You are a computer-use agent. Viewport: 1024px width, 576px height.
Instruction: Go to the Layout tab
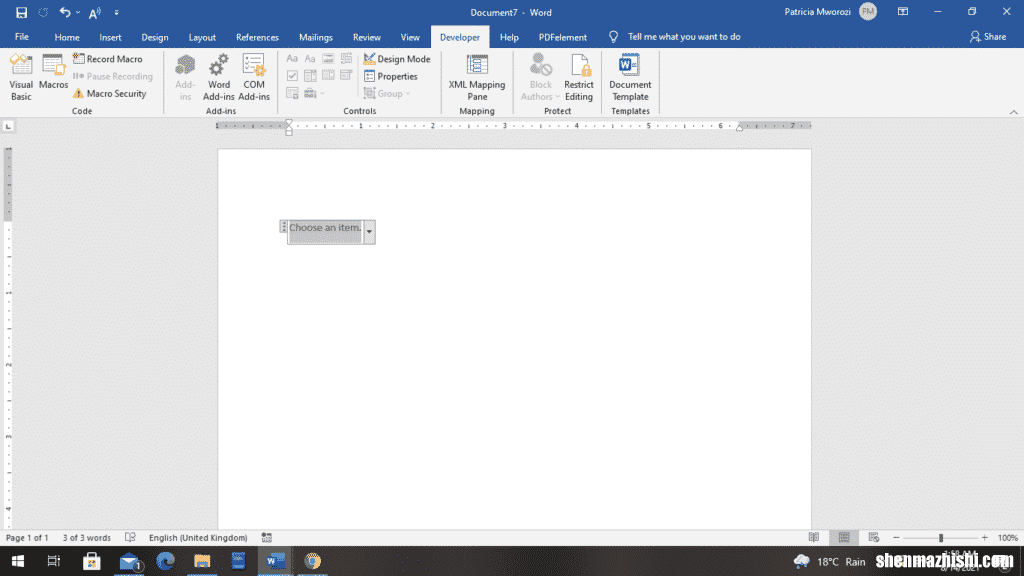click(x=202, y=37)
